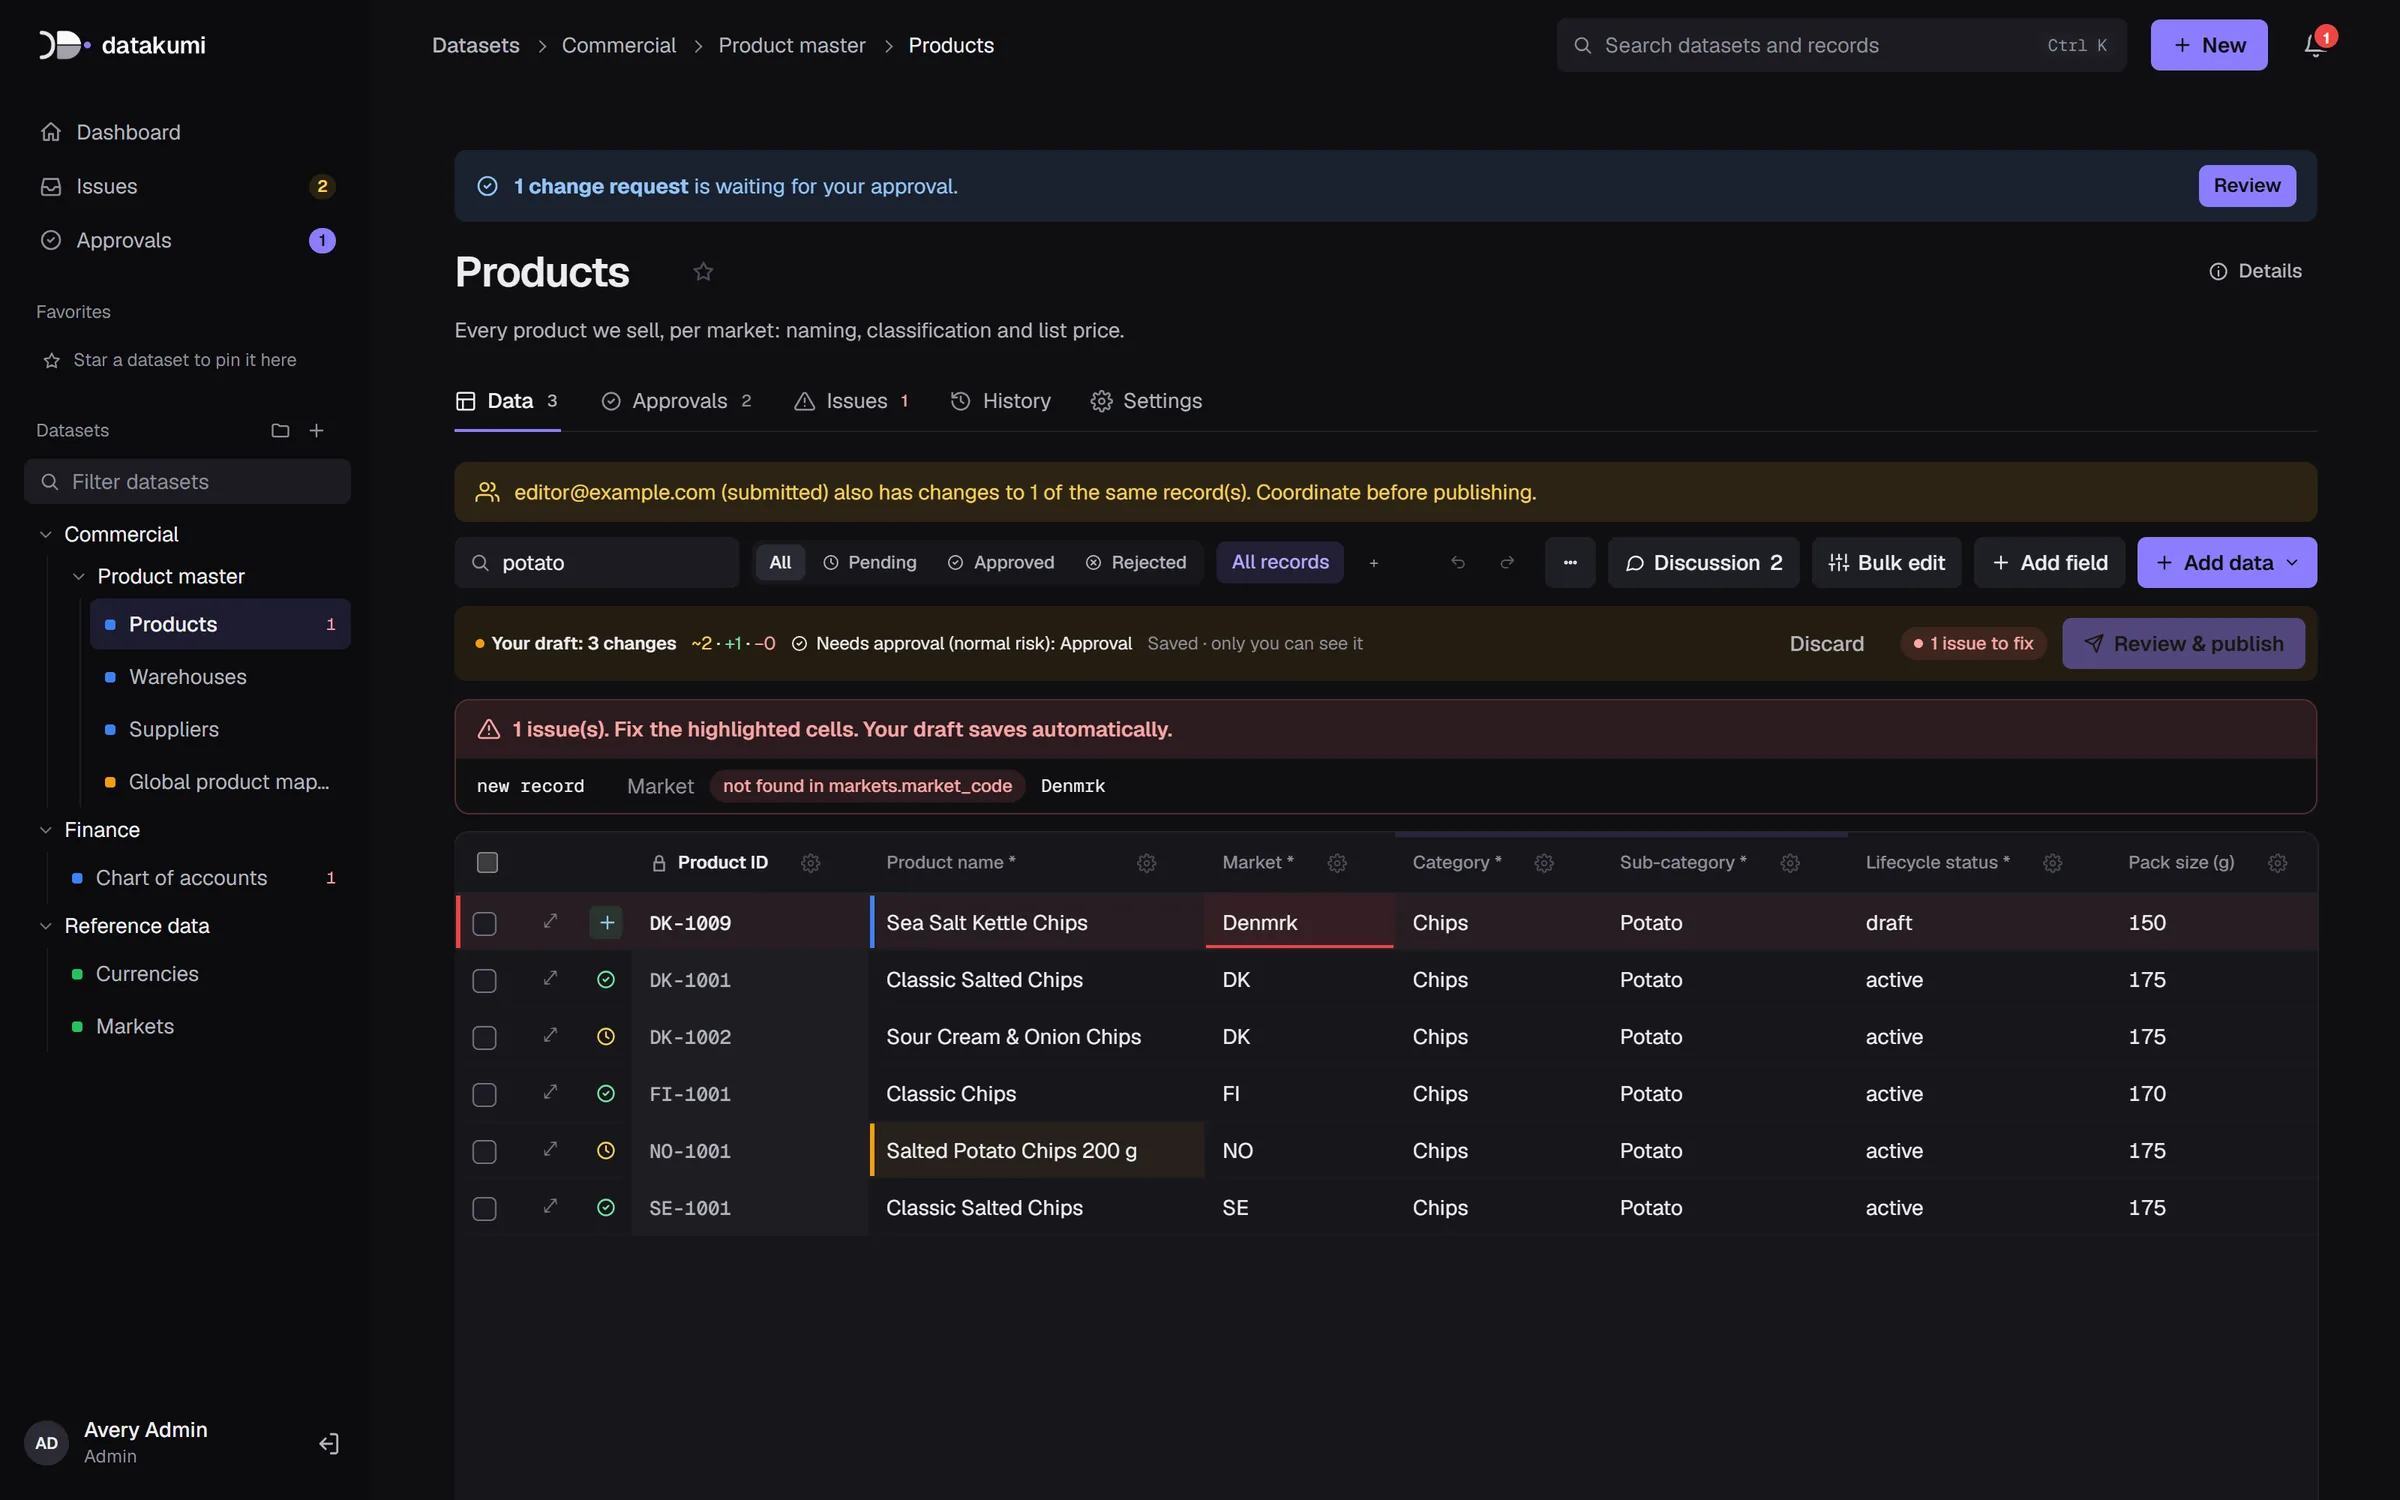Click the Review button in approval banner
2400x1500 pixels.
tap(2247, 186)
